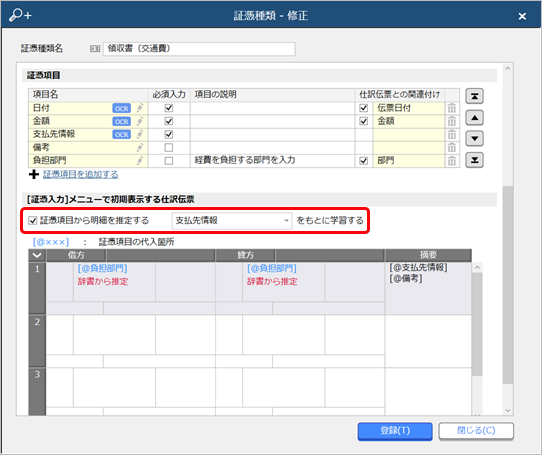
Task: Click the magnifier zoom icon in title bar
Action: 20,15
